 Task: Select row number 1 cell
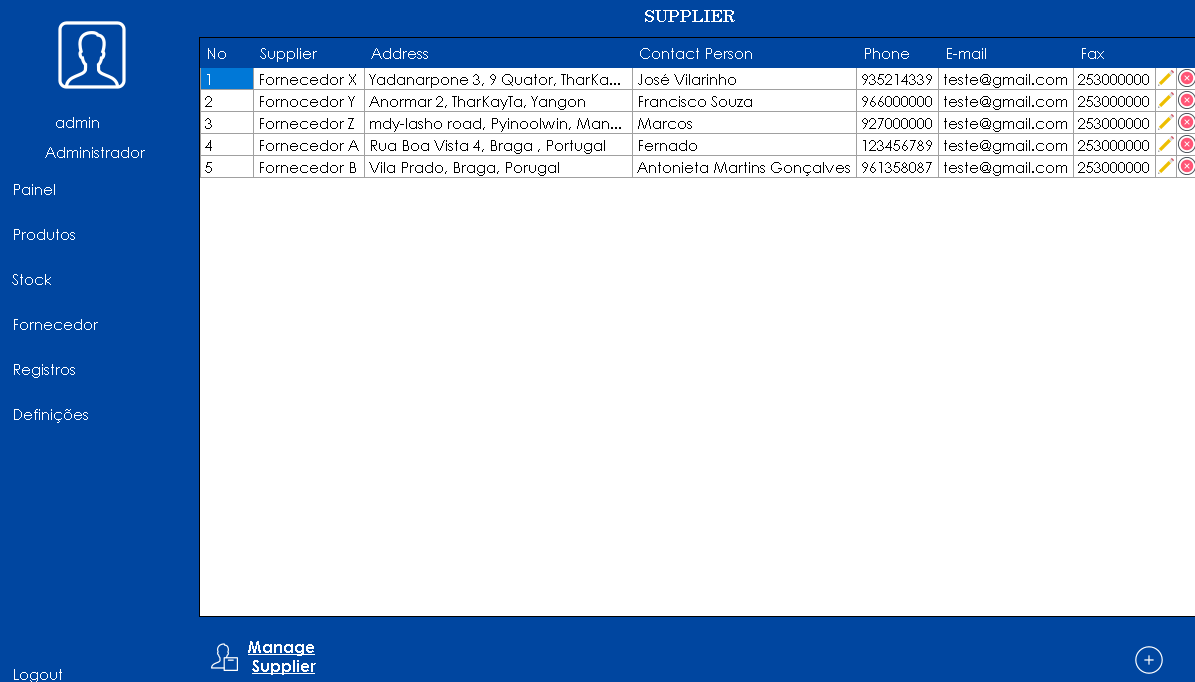click(x=227, y=79)
